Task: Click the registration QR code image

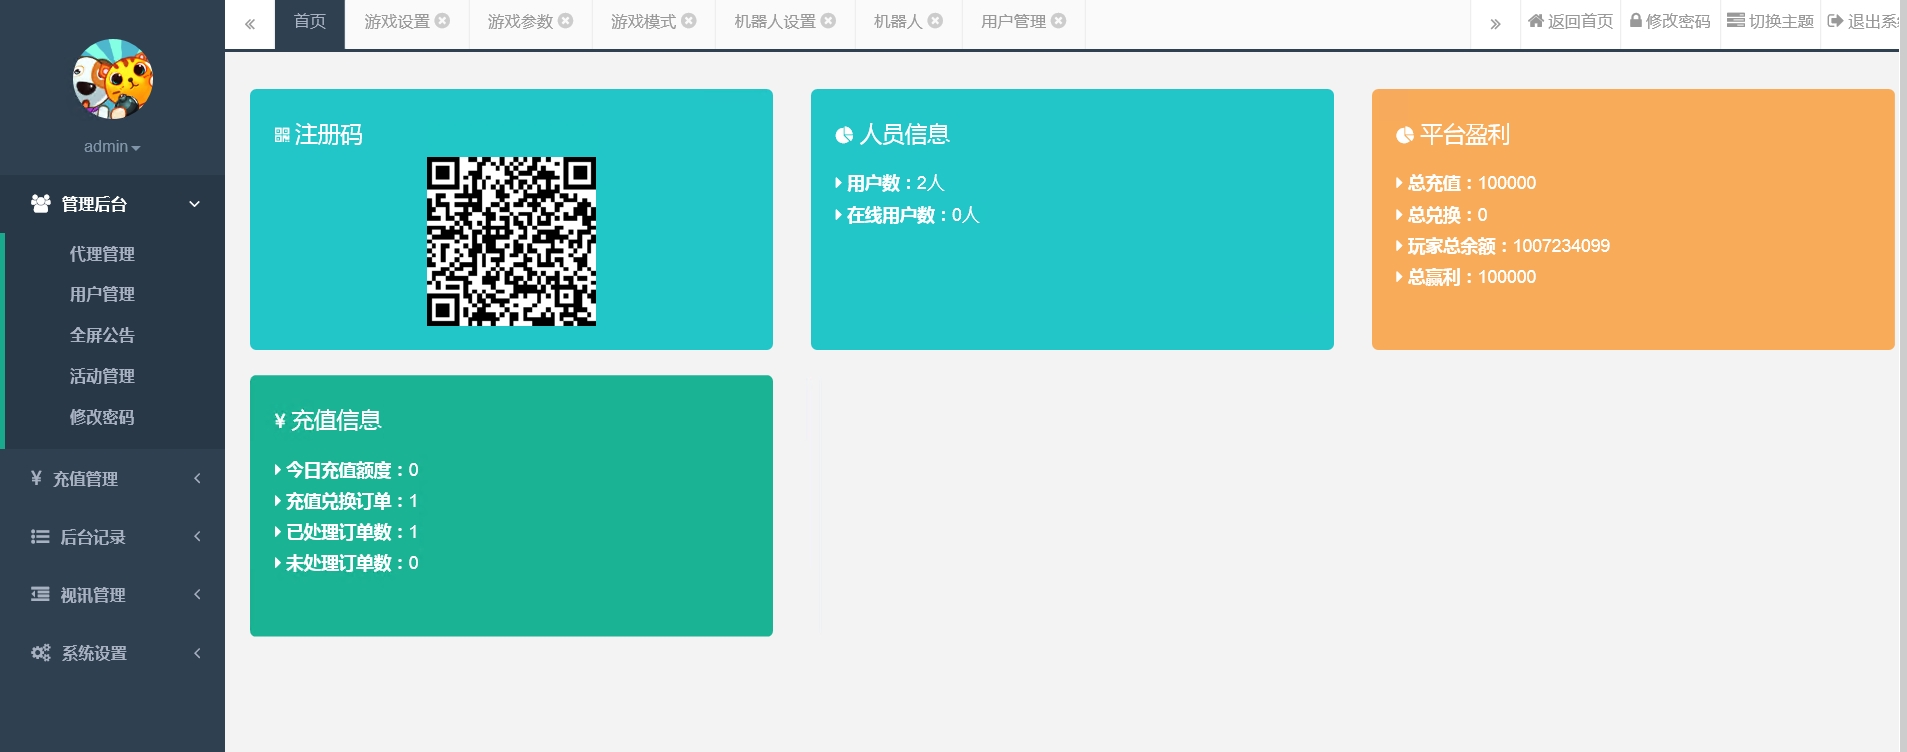Action: (511, 241)
